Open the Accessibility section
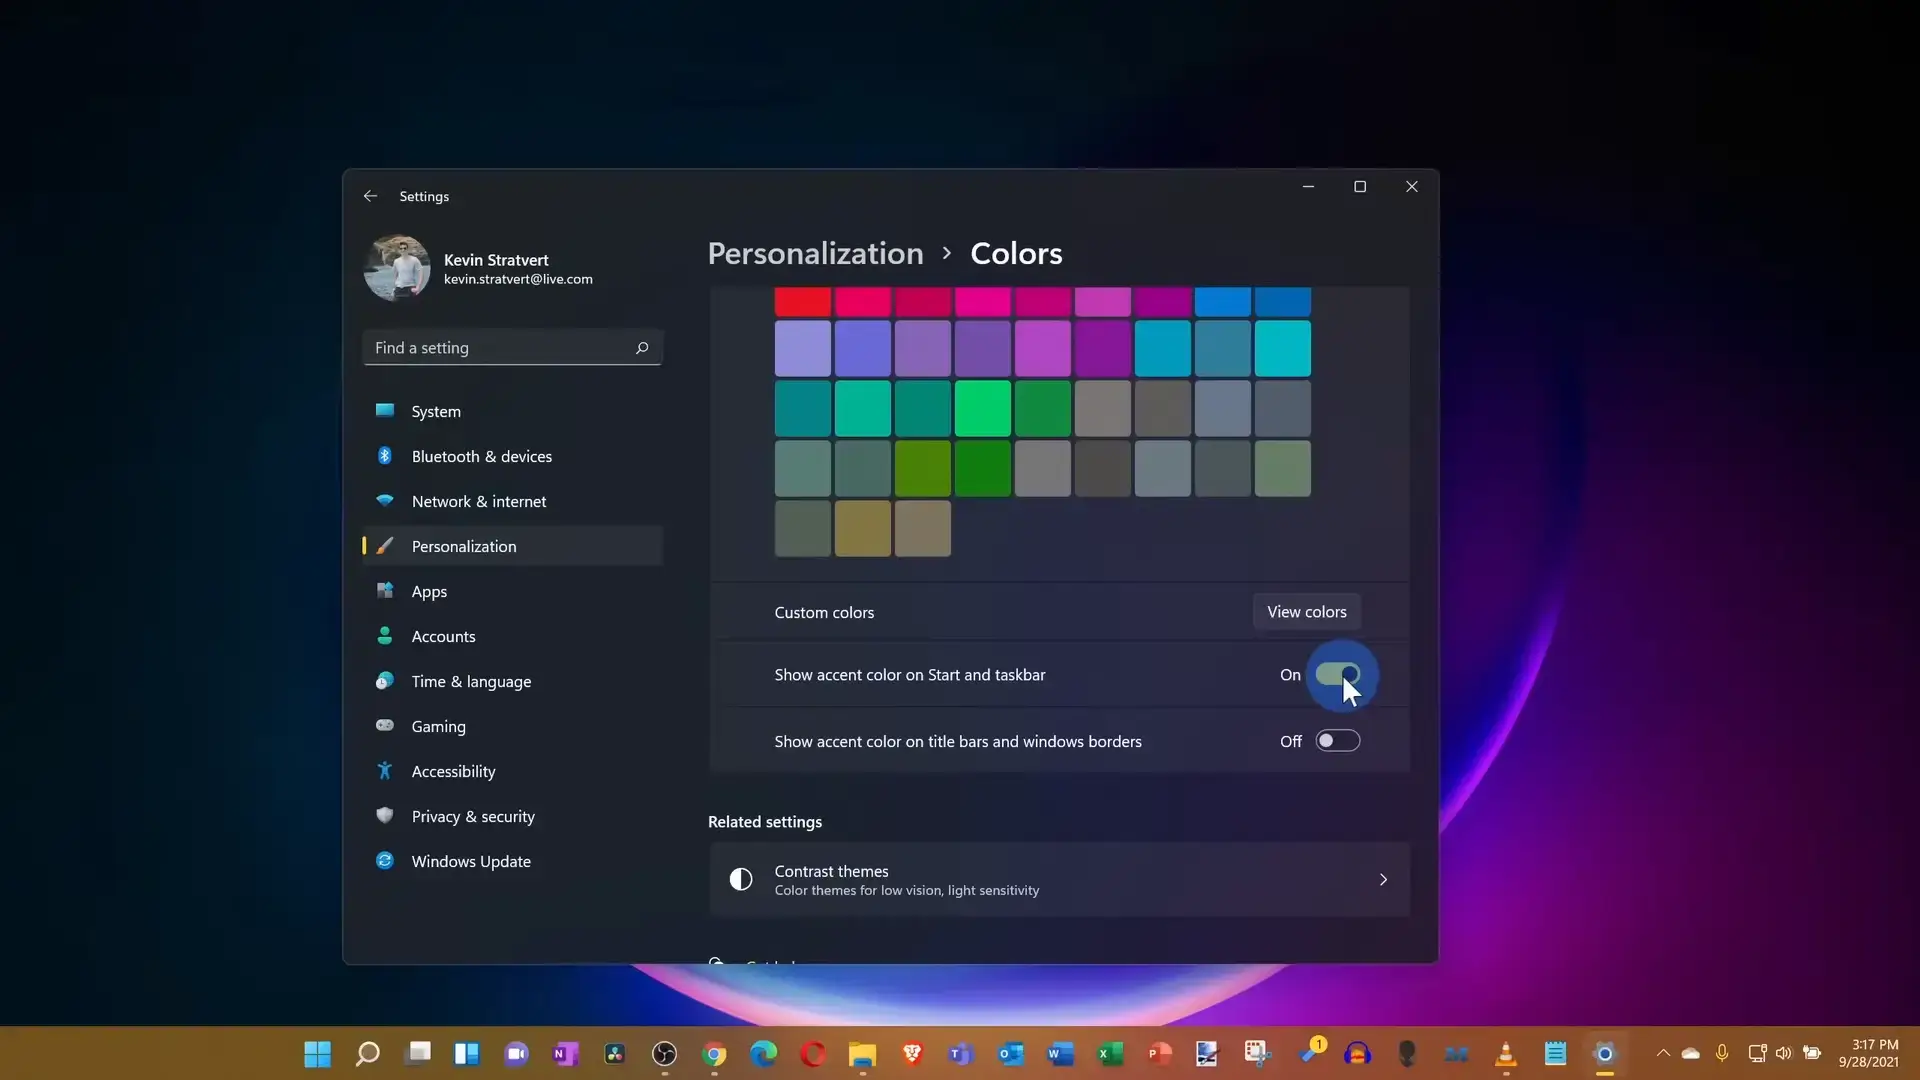 click(x=453, y=771)
